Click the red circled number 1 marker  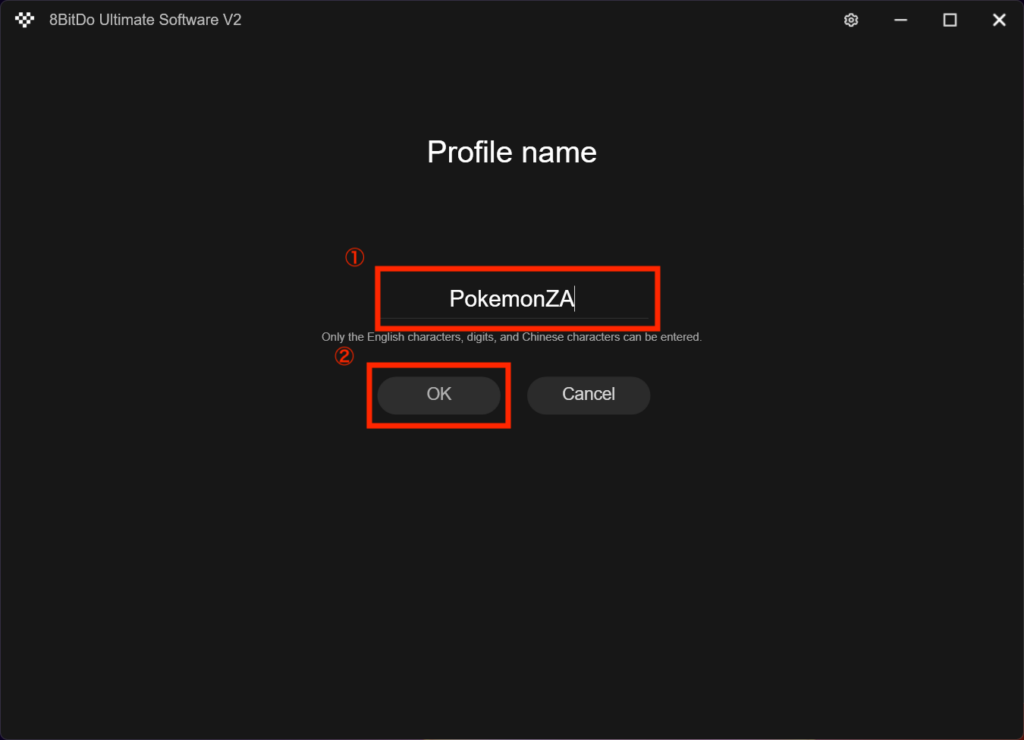[354, 257]
